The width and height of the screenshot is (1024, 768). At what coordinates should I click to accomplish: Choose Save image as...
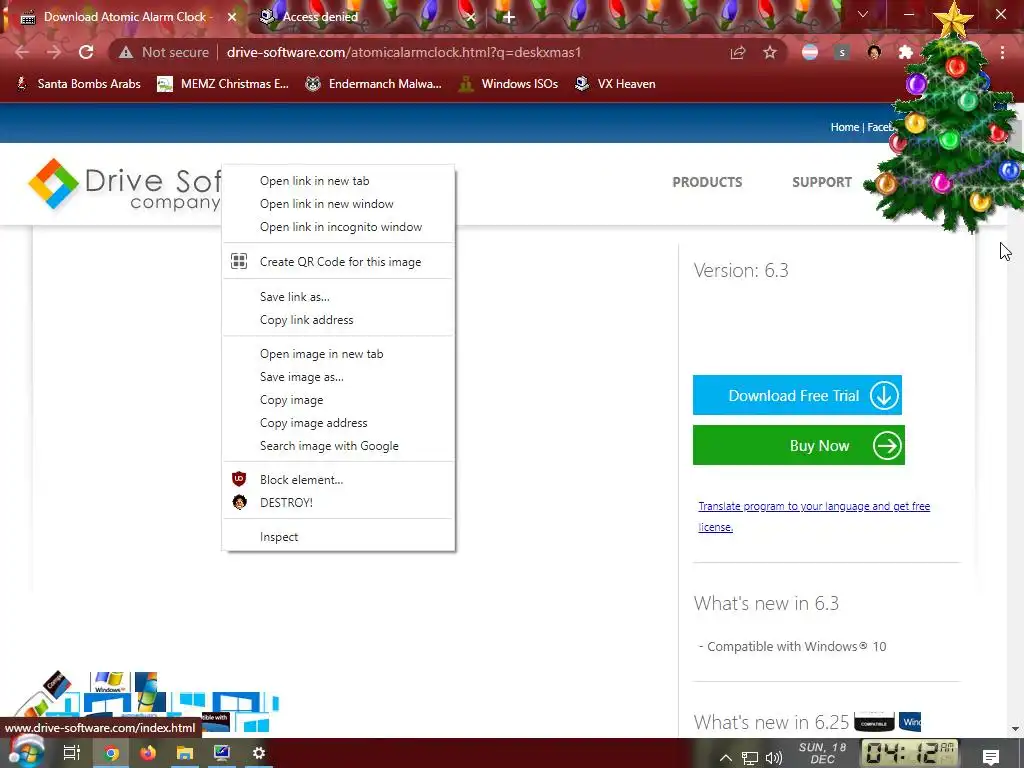[338, 377]
